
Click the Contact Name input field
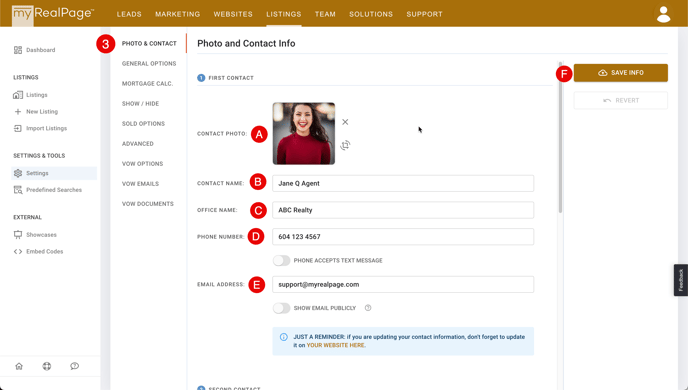click(403, 183)
